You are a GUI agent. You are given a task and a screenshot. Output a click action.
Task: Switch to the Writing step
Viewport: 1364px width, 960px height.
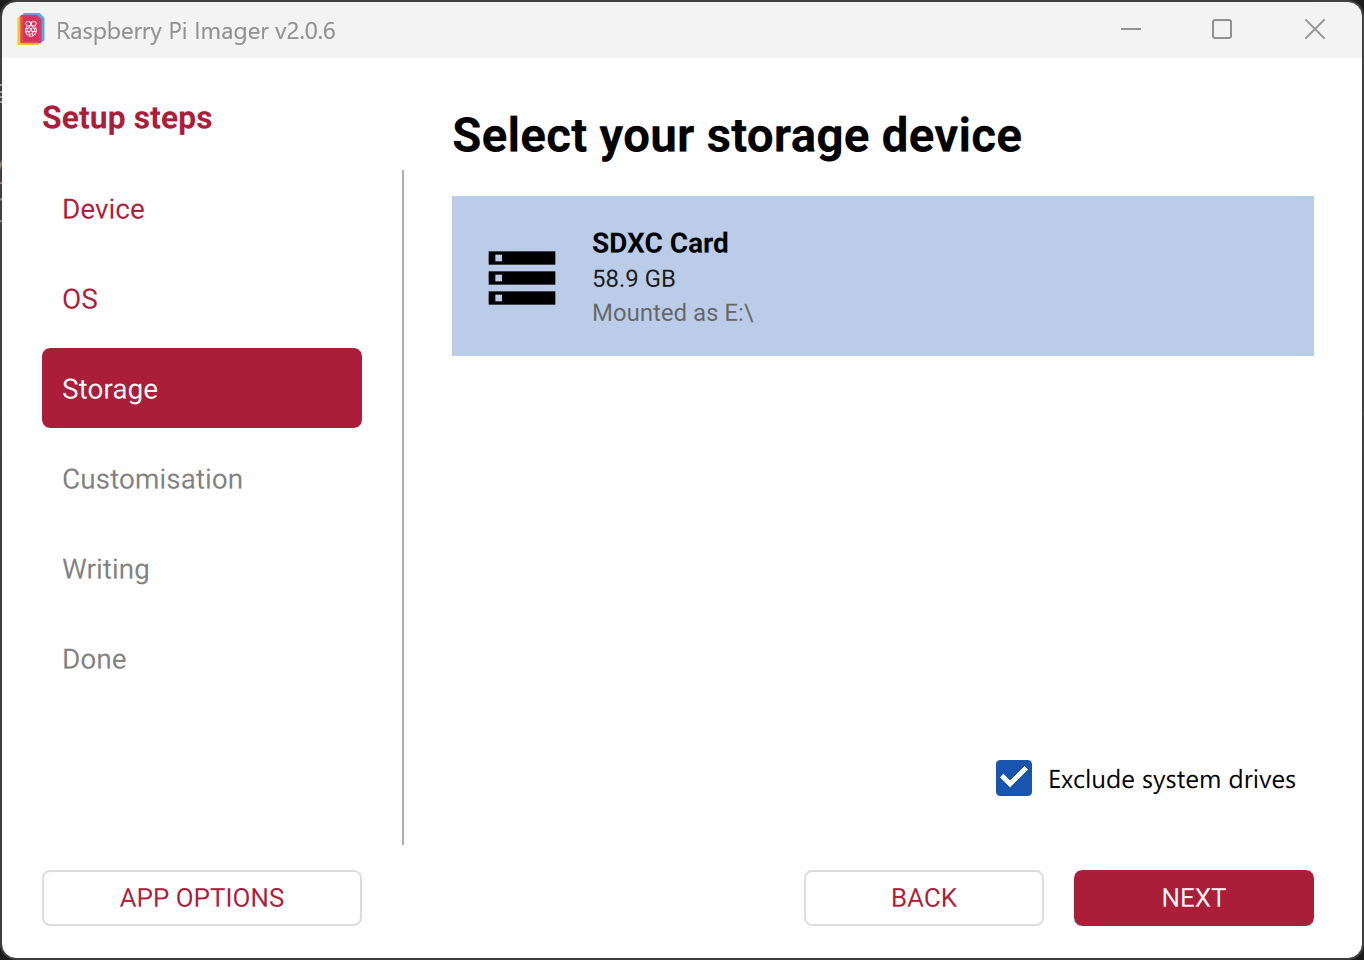(x=106, y=569)
